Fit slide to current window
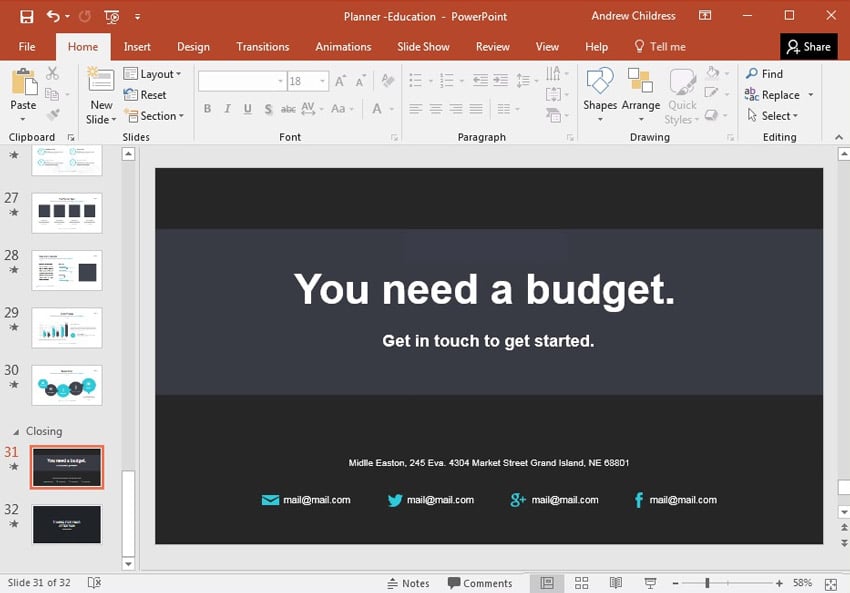 [831, 583]
